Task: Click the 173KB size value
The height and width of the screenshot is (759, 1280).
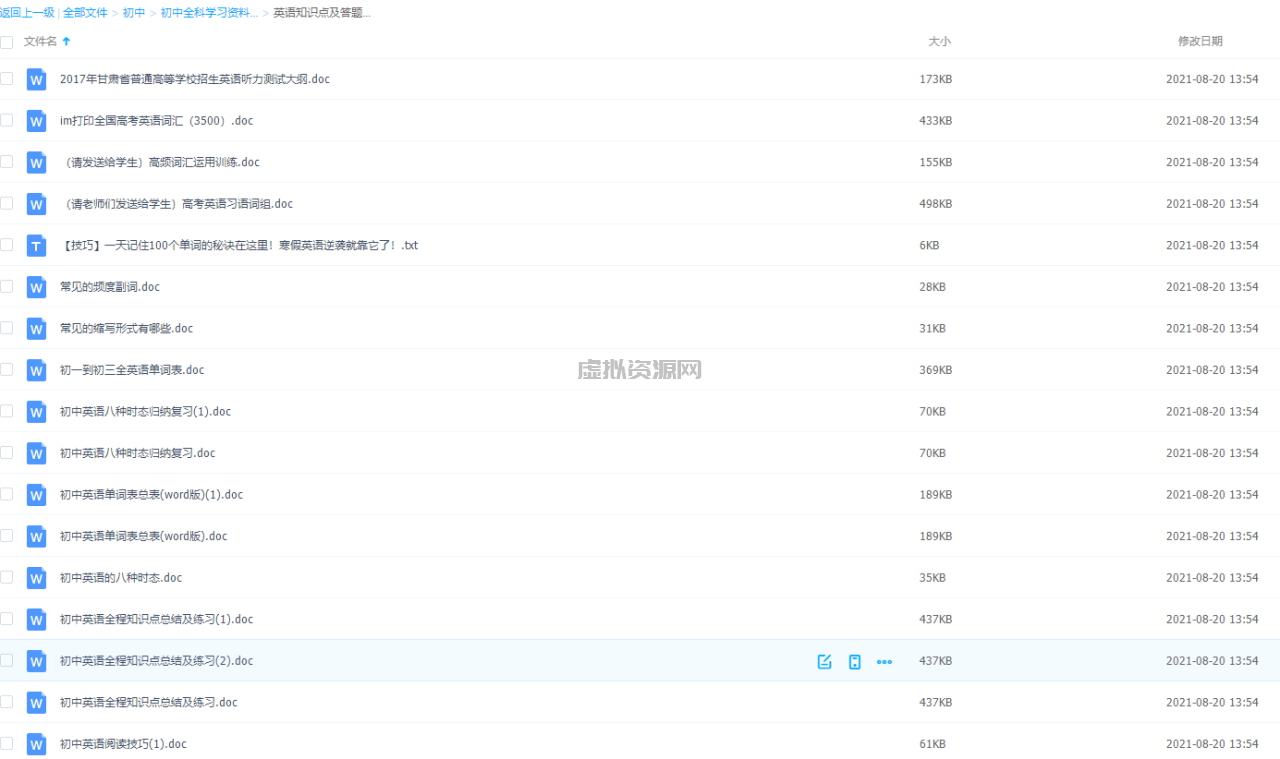Action: tap(936, 79)
